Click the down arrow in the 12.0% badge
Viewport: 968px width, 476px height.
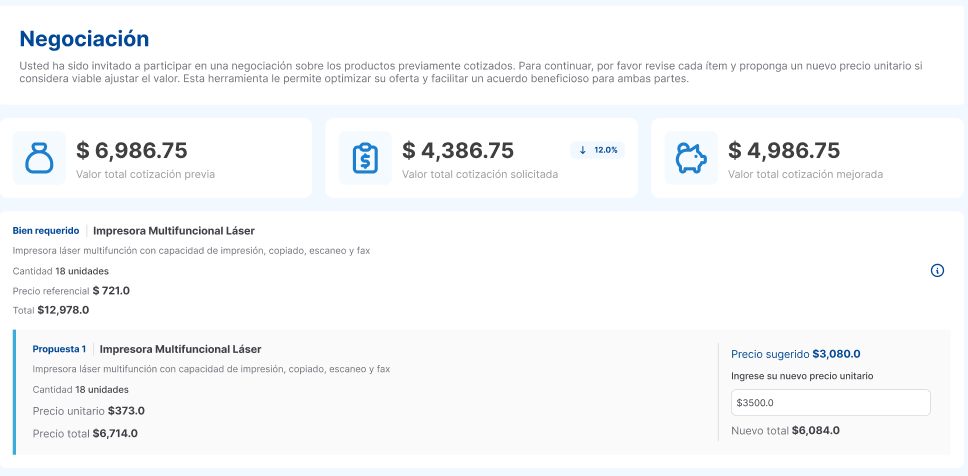(x=583, y=150)
